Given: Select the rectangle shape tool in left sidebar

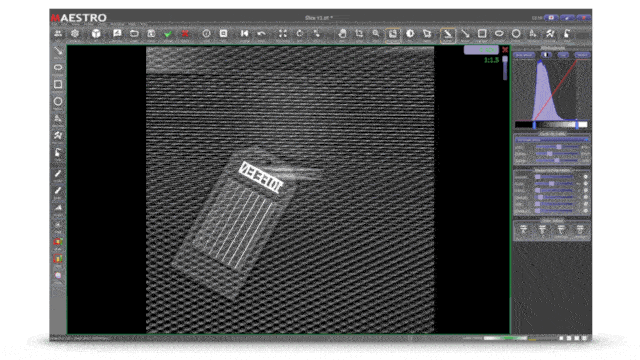Looking at the screenshot, I should click(x=58, y=84).
